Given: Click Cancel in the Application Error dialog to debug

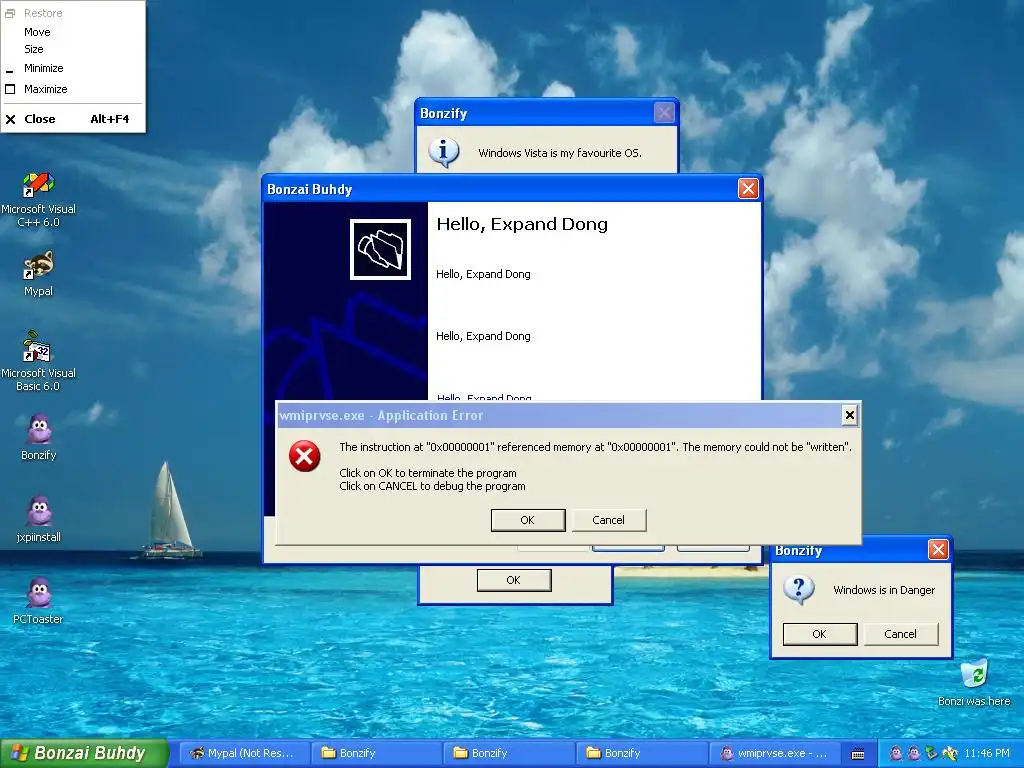Looking at the screenshot, I should click(x=609, y=520).
